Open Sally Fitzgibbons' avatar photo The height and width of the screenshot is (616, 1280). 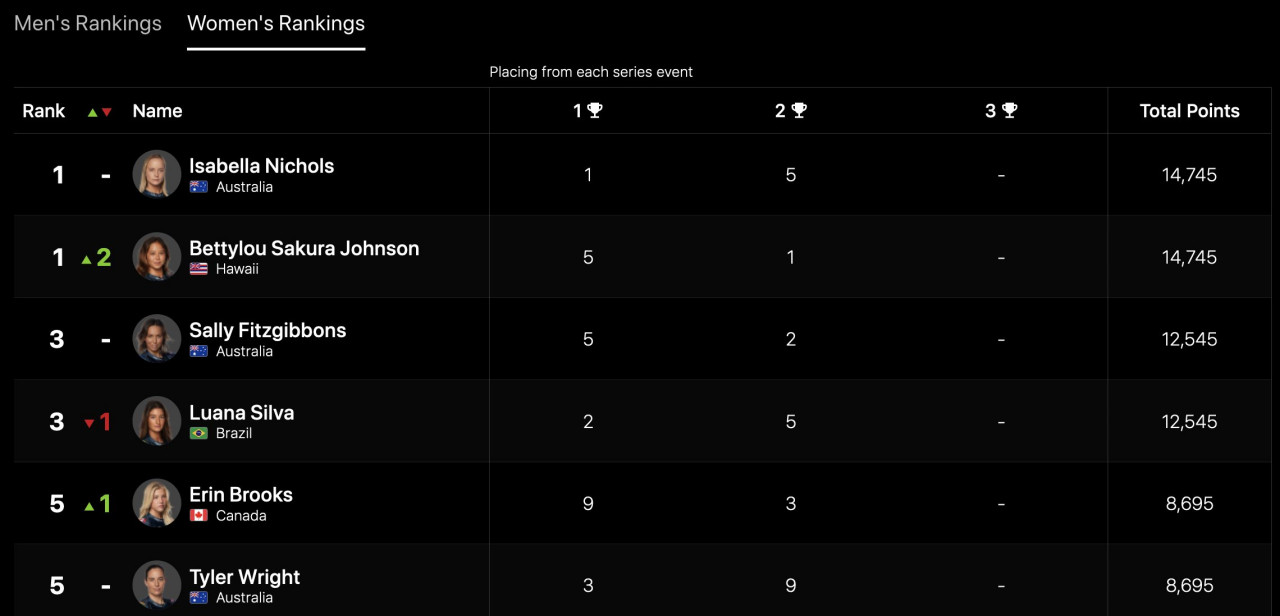tap(157, 338)
